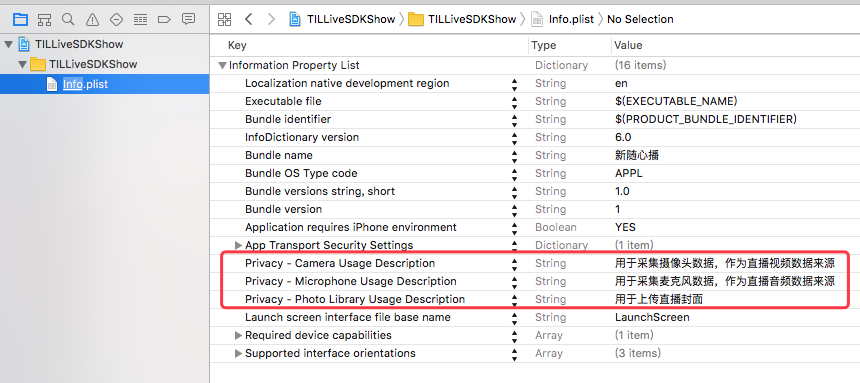Switch to the Symbol navigator hierarchy icon

click(x=44, y=20)
